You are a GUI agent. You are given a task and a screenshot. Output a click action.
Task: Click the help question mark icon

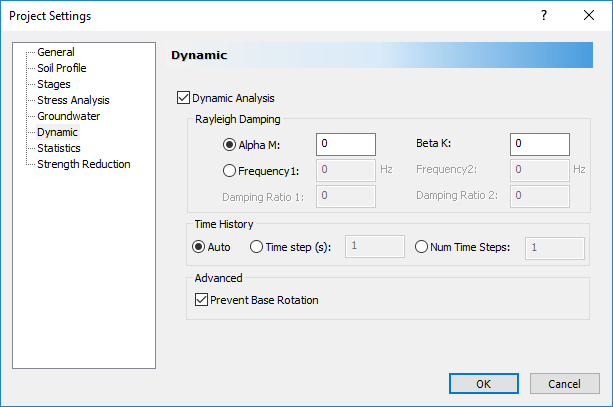point(543,15)
